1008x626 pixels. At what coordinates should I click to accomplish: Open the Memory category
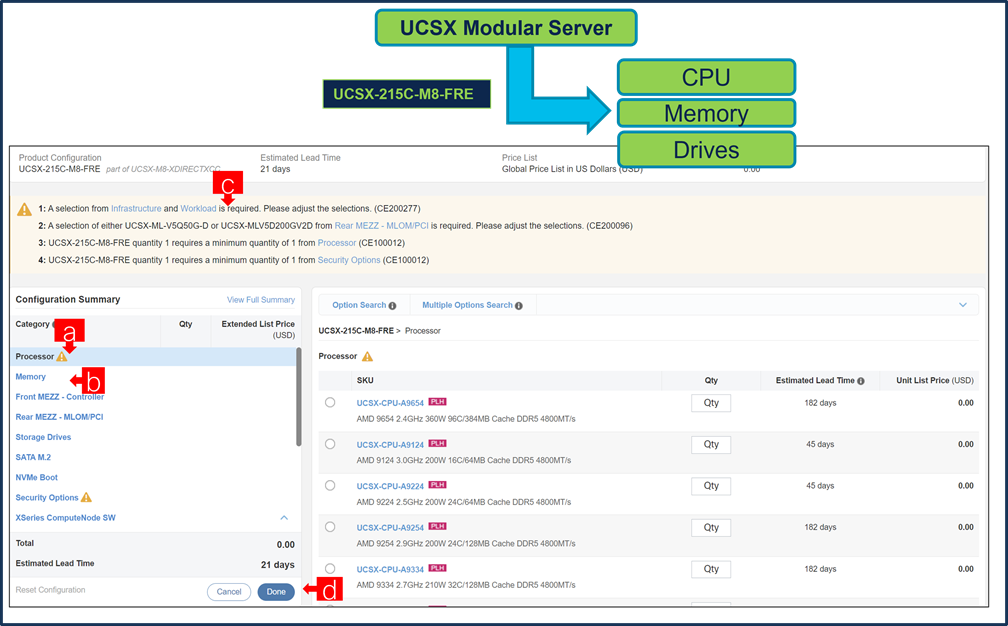click(31, 377)
